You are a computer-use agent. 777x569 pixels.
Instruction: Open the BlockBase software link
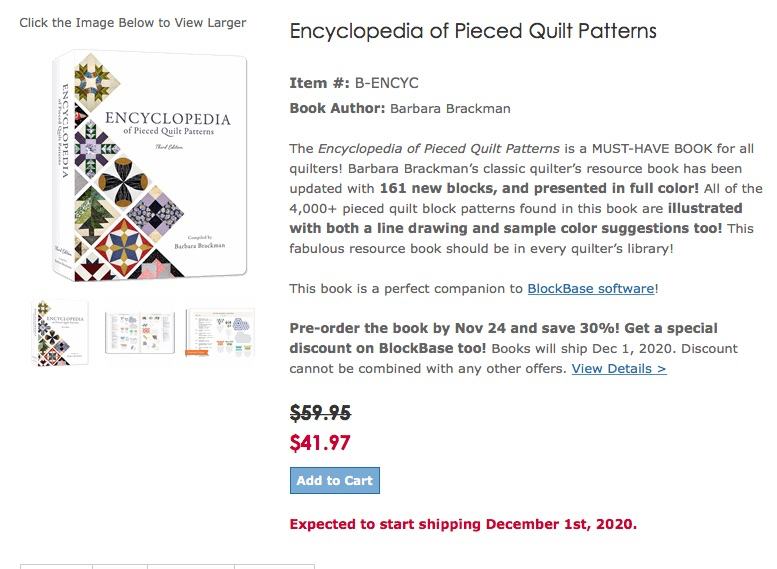pyautogui.click(x=590, y=289)
